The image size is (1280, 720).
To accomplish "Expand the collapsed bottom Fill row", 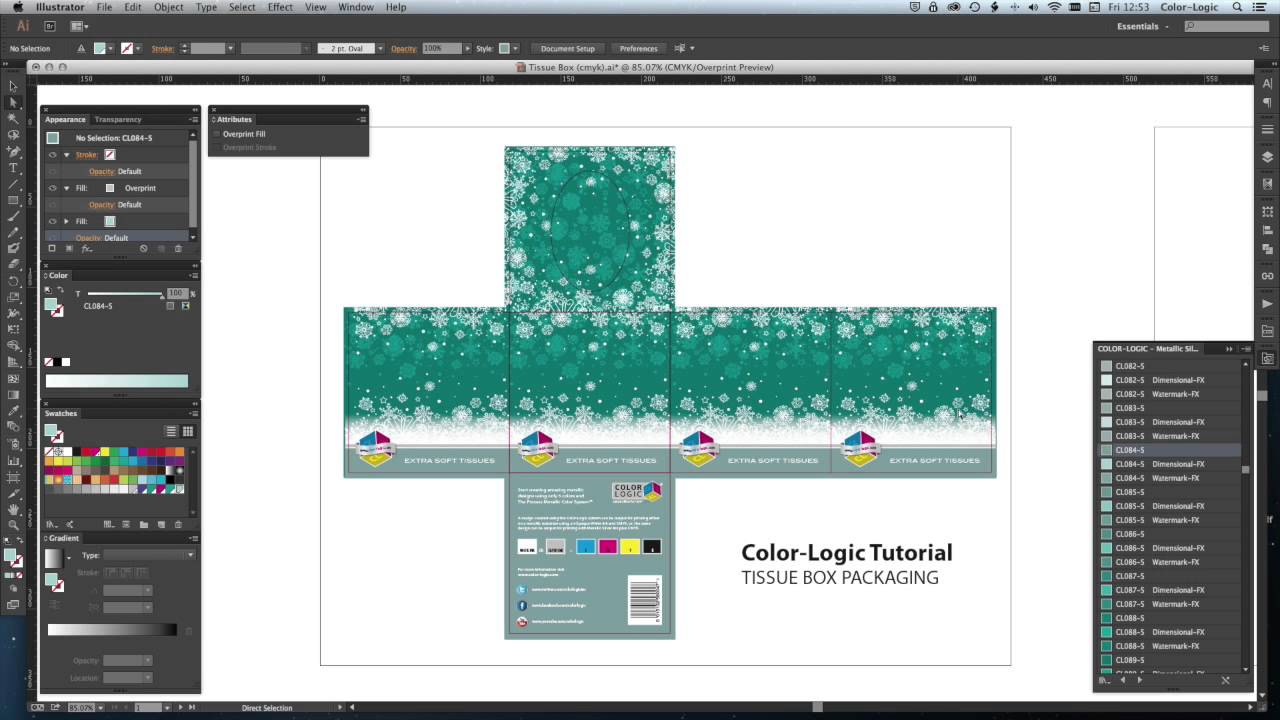I will pos(67,221).
